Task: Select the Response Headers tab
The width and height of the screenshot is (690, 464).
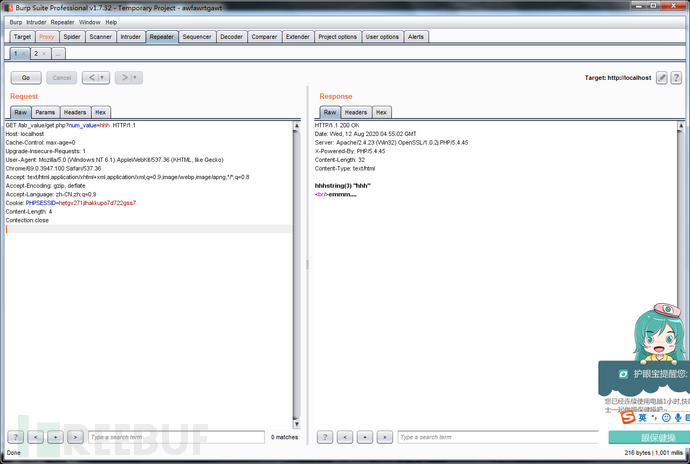Action: tap(356, 112)
